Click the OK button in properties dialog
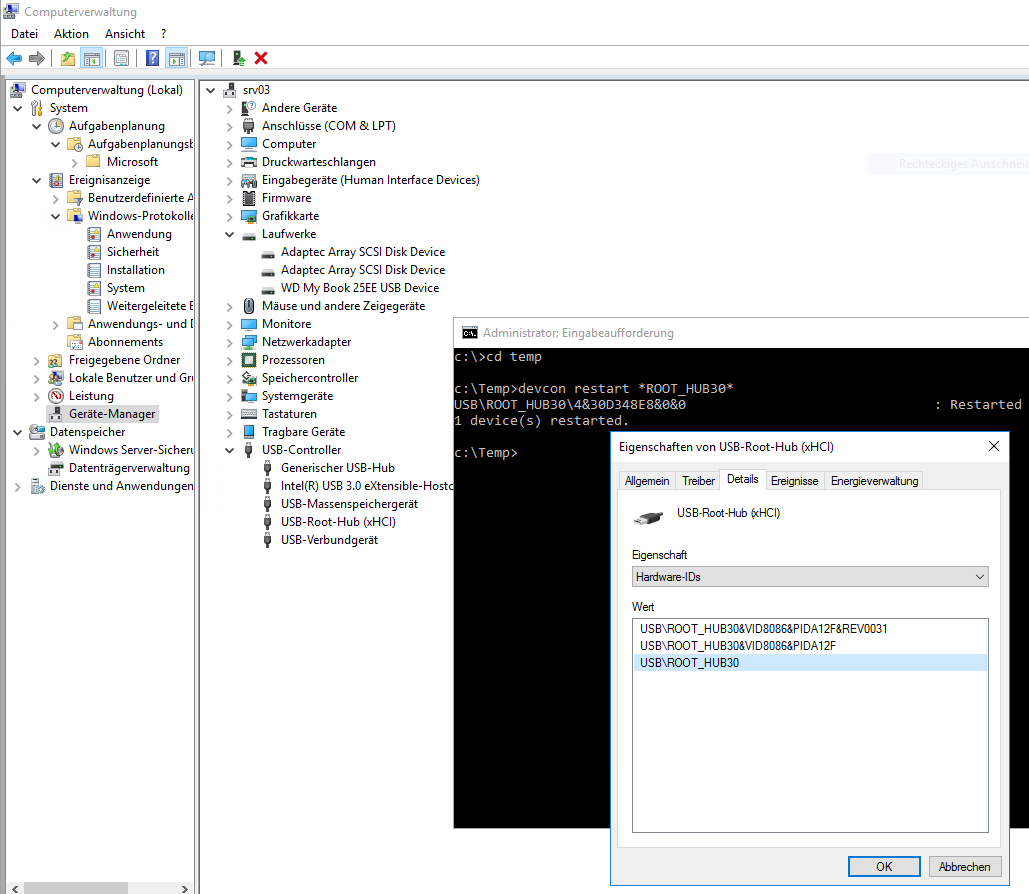1029x894 pixels. (884, 867)
